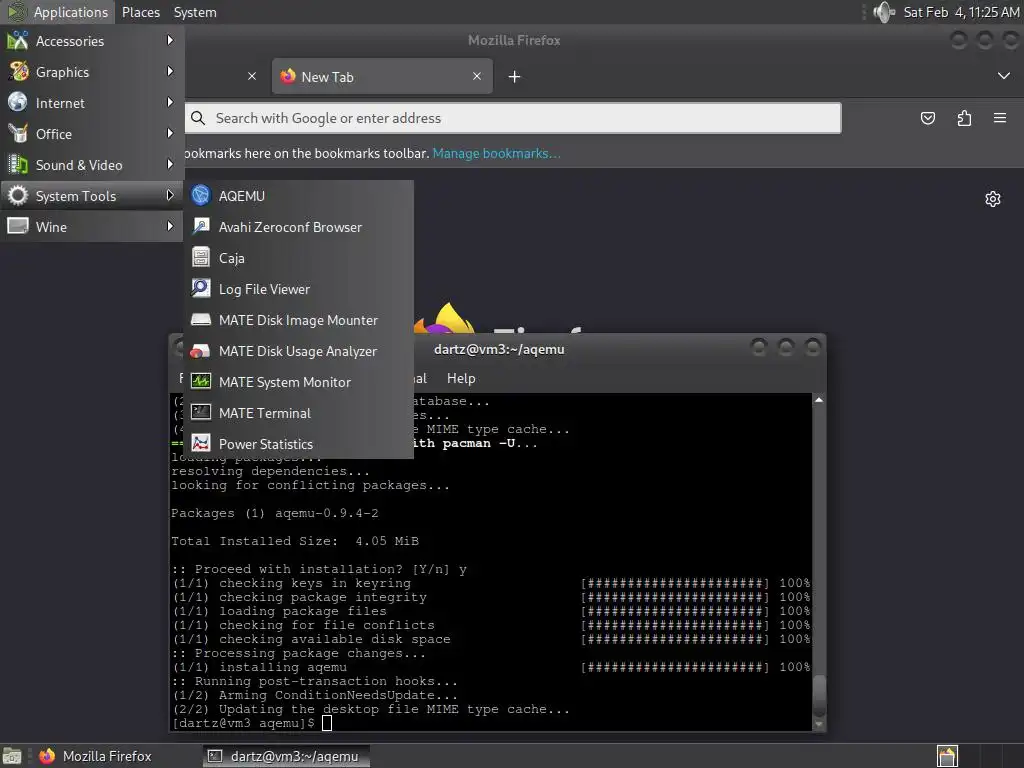Switch to dartz@vm3:~/aqemu taskbar button
Viewport: 1024px width, 768px height.
pyautogui.click(x=286, y=756)
